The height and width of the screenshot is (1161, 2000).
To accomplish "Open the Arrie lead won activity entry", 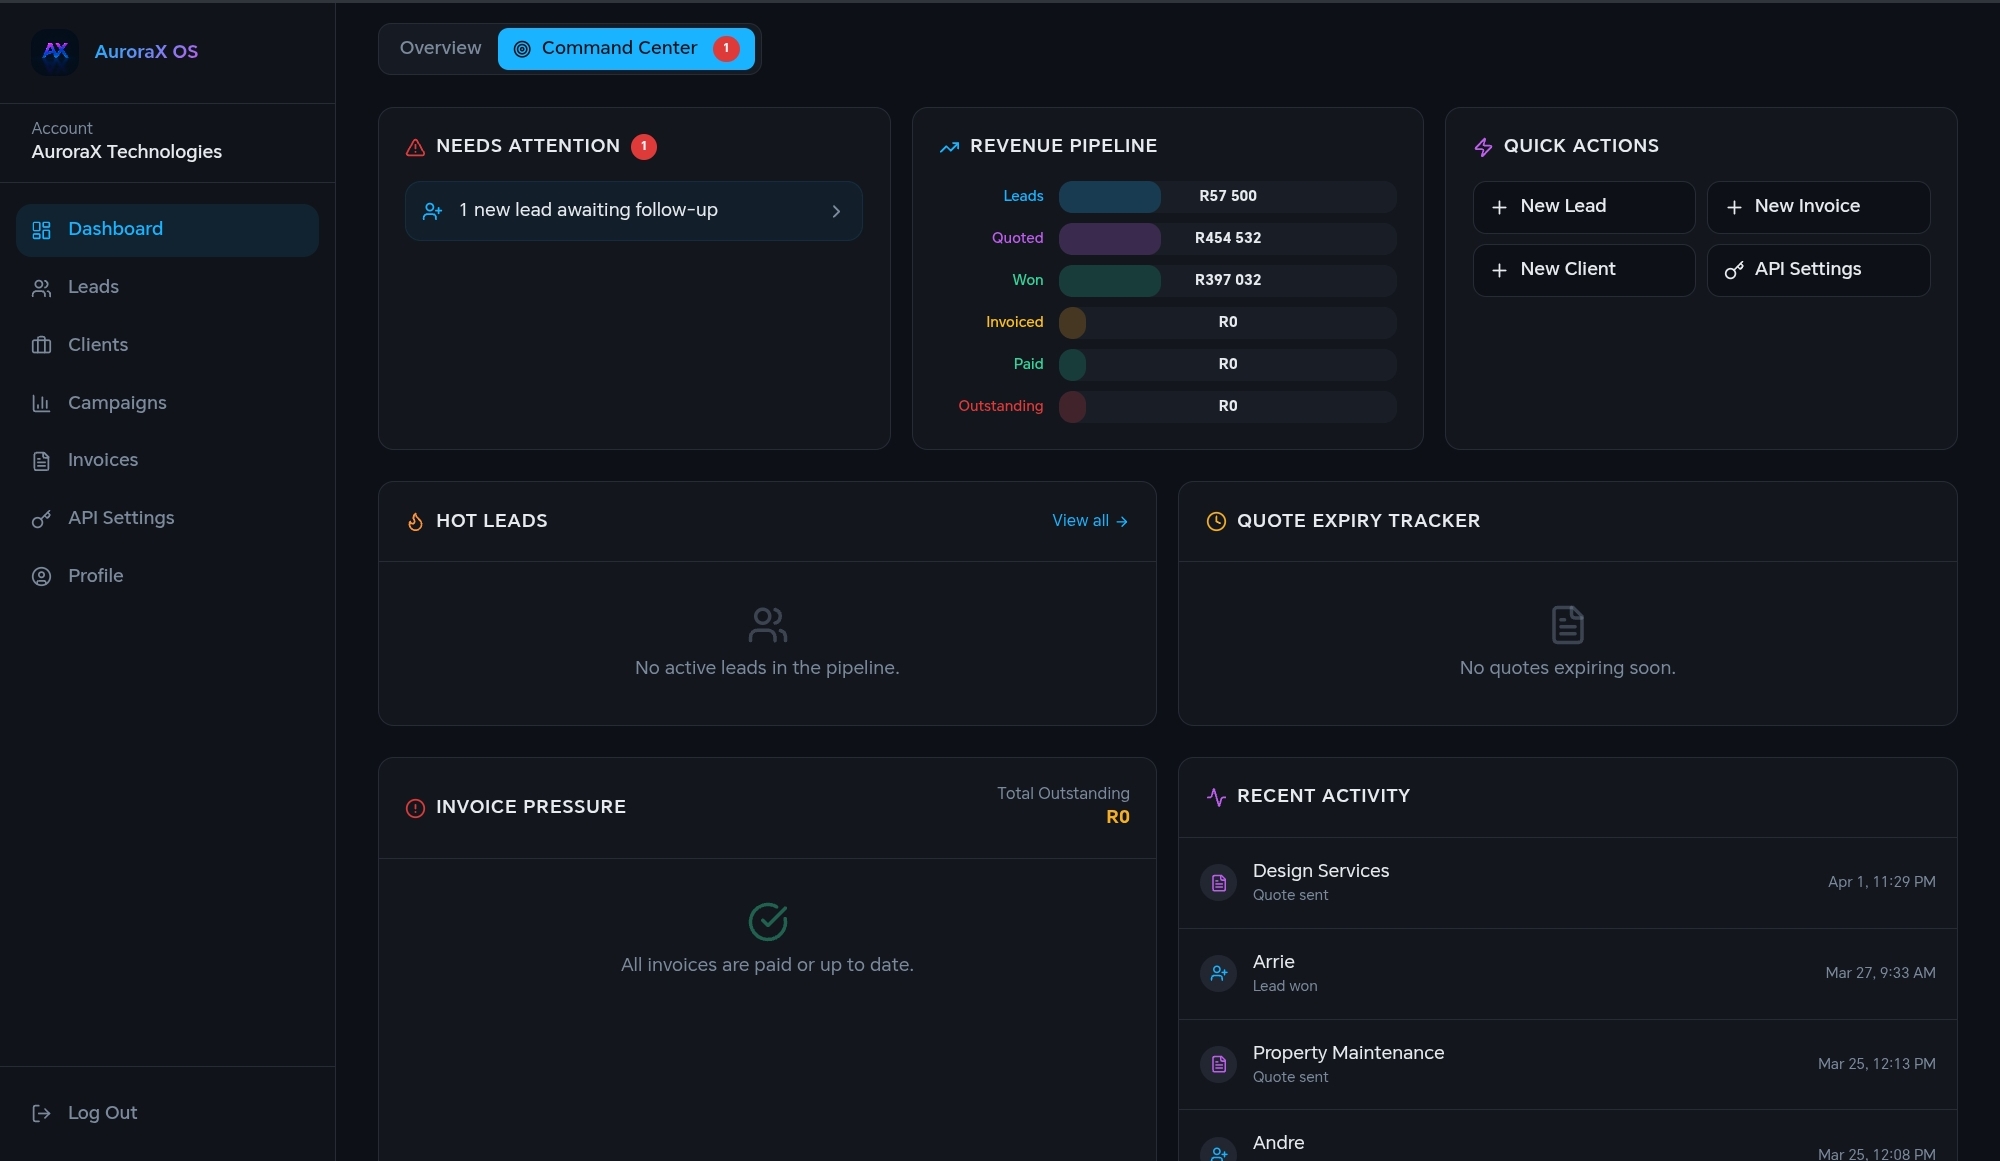I will (x=1567, y=974).
